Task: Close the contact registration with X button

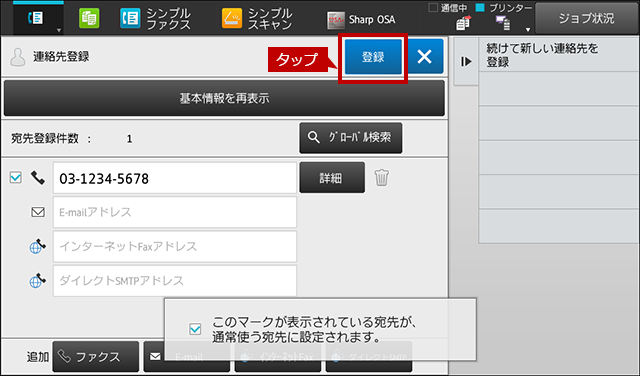Action: (425, 57)
